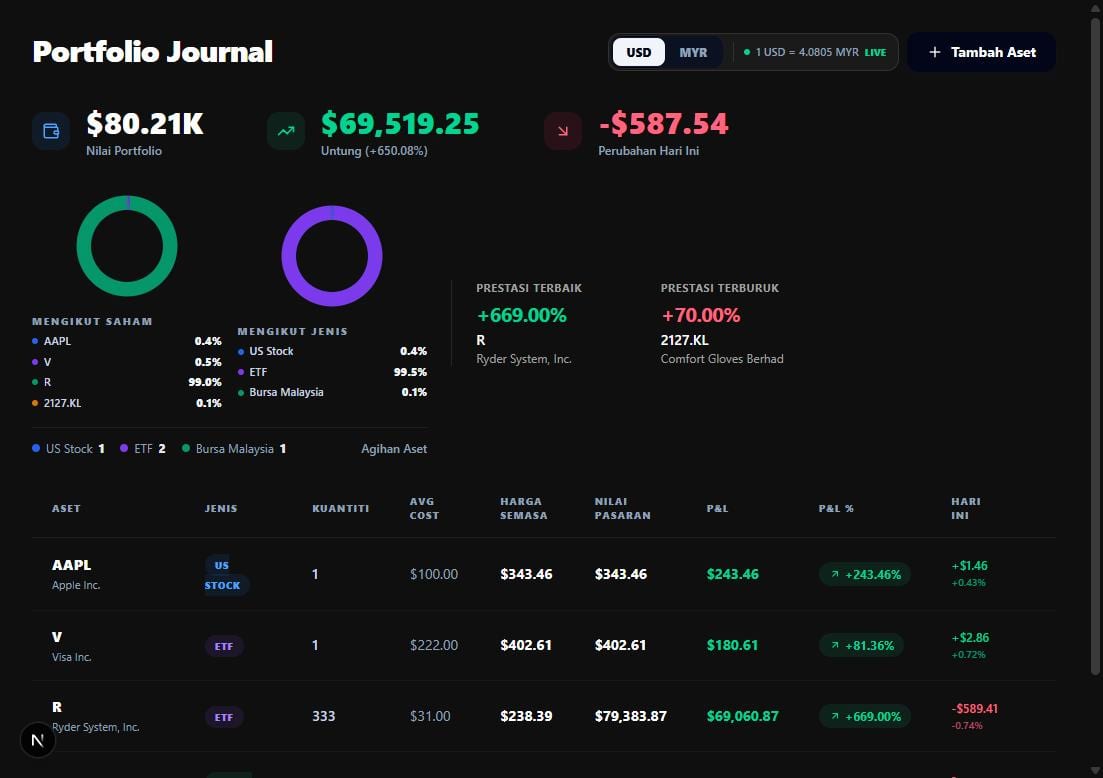Click the ETF tag in the Ryder row

tap(224, 717)
